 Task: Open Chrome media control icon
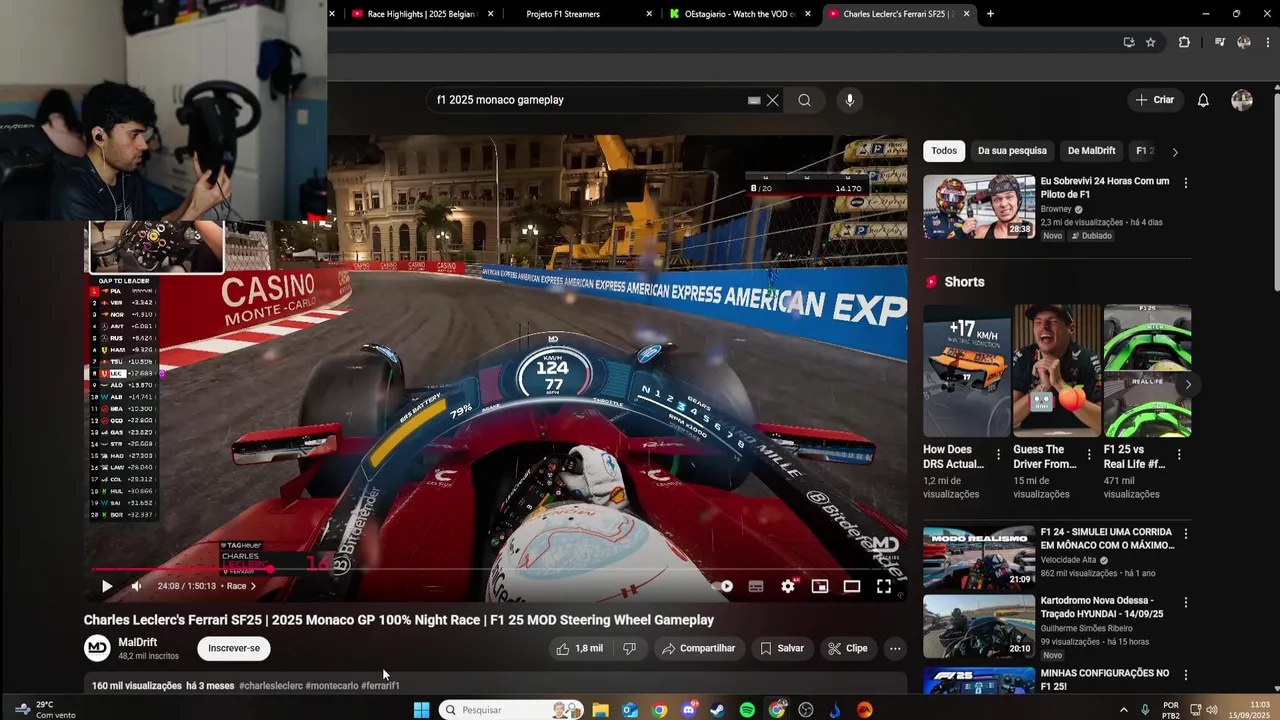(x=1219, y=42)
